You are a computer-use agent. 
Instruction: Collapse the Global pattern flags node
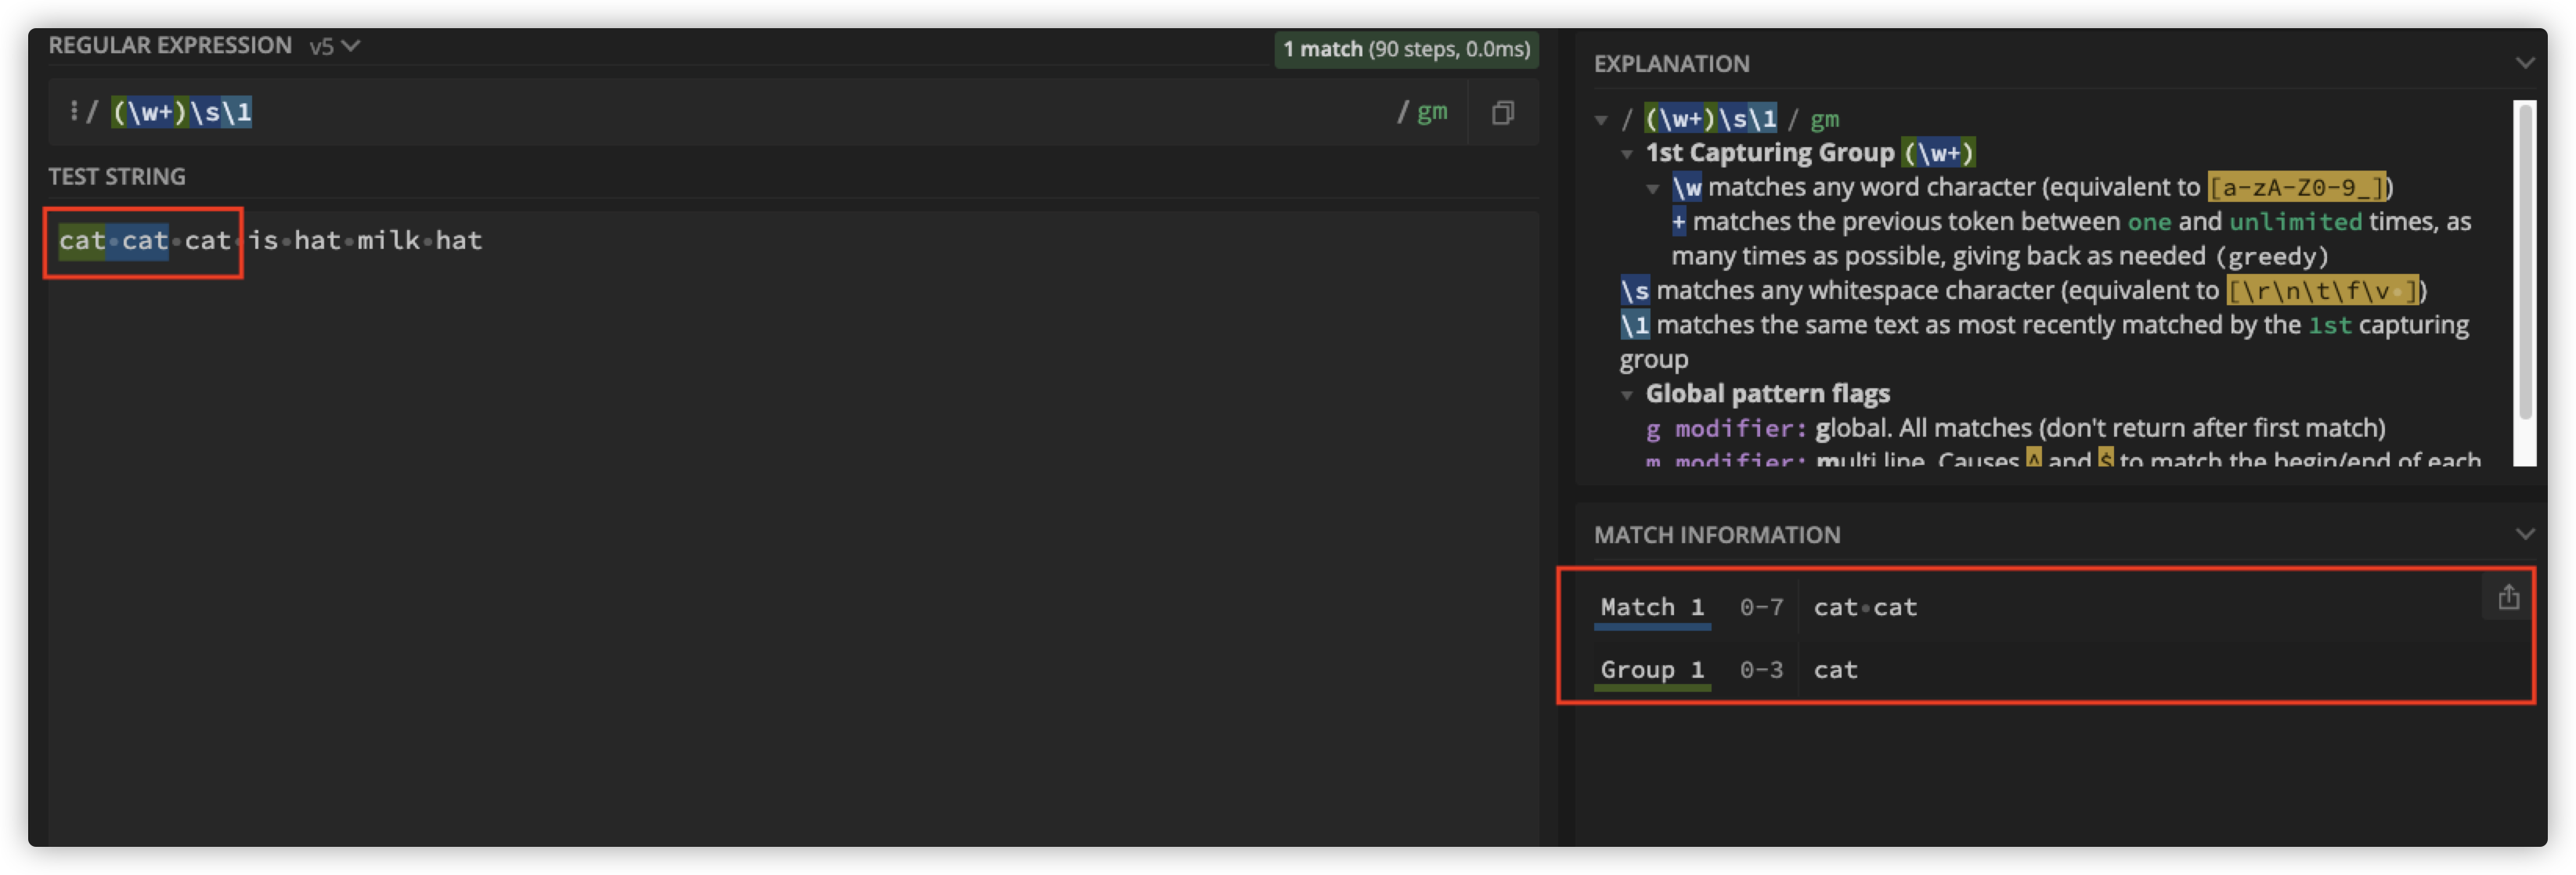1627,395
